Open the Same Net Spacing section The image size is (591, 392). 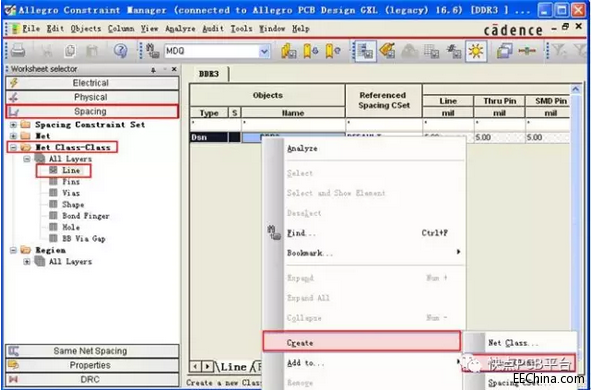coord(92,351)
